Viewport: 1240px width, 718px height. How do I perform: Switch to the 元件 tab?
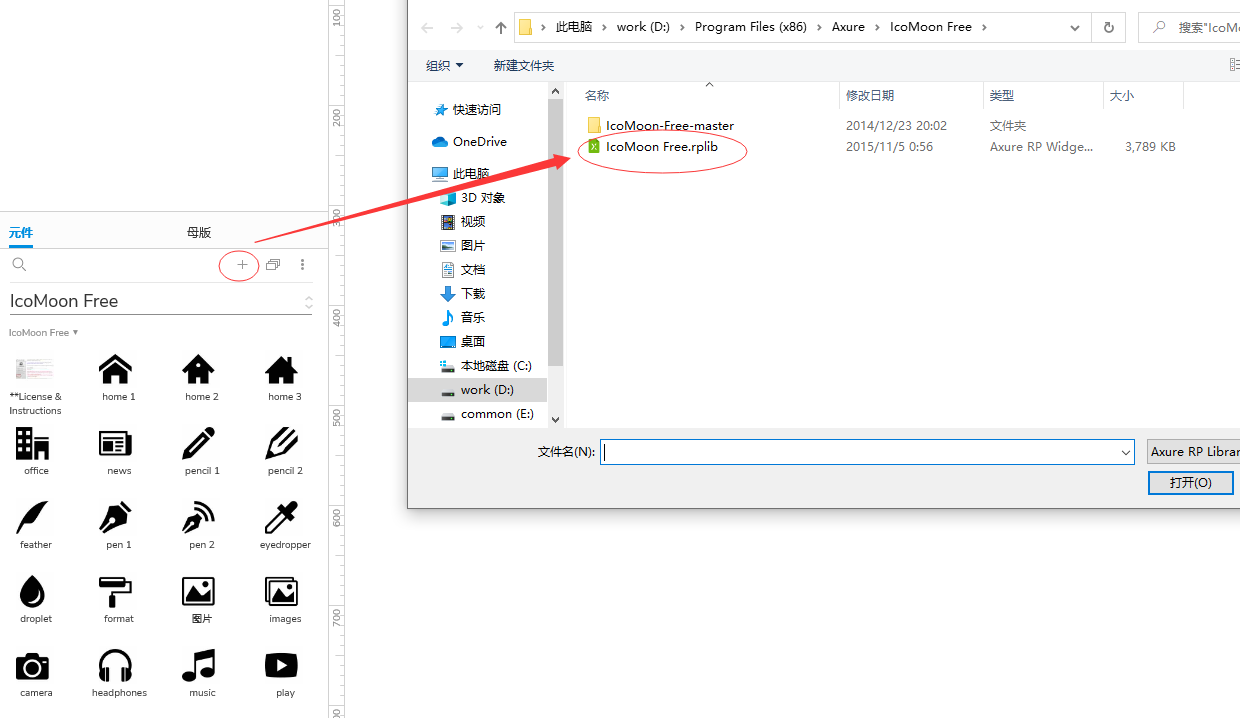pos(21,232)
